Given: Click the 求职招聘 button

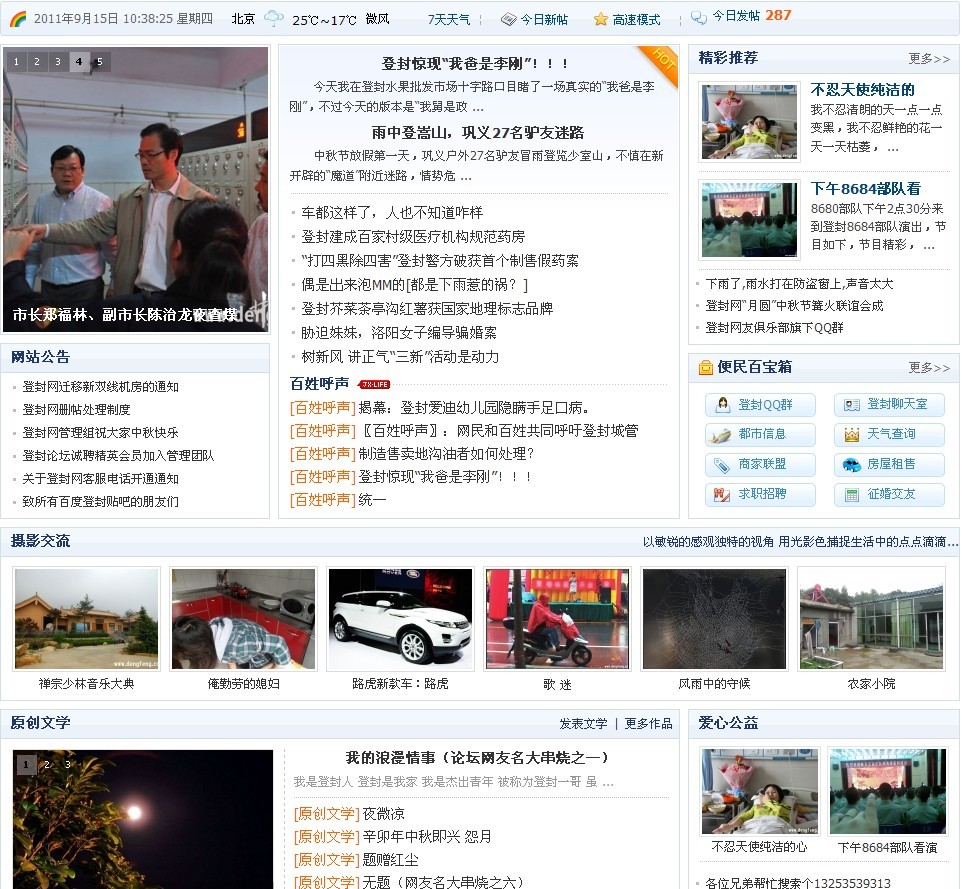Looking at the screenshot, I should click(760, 495).
